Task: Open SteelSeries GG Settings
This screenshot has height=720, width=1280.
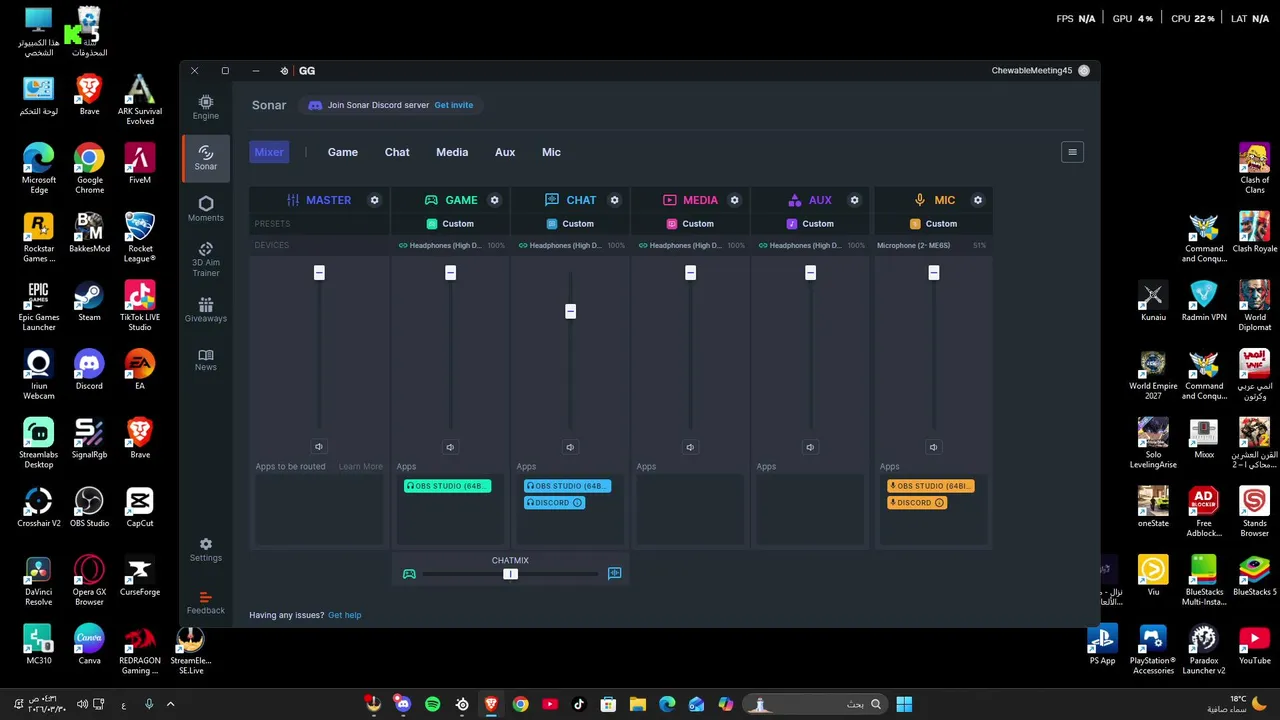Action: 205,550
